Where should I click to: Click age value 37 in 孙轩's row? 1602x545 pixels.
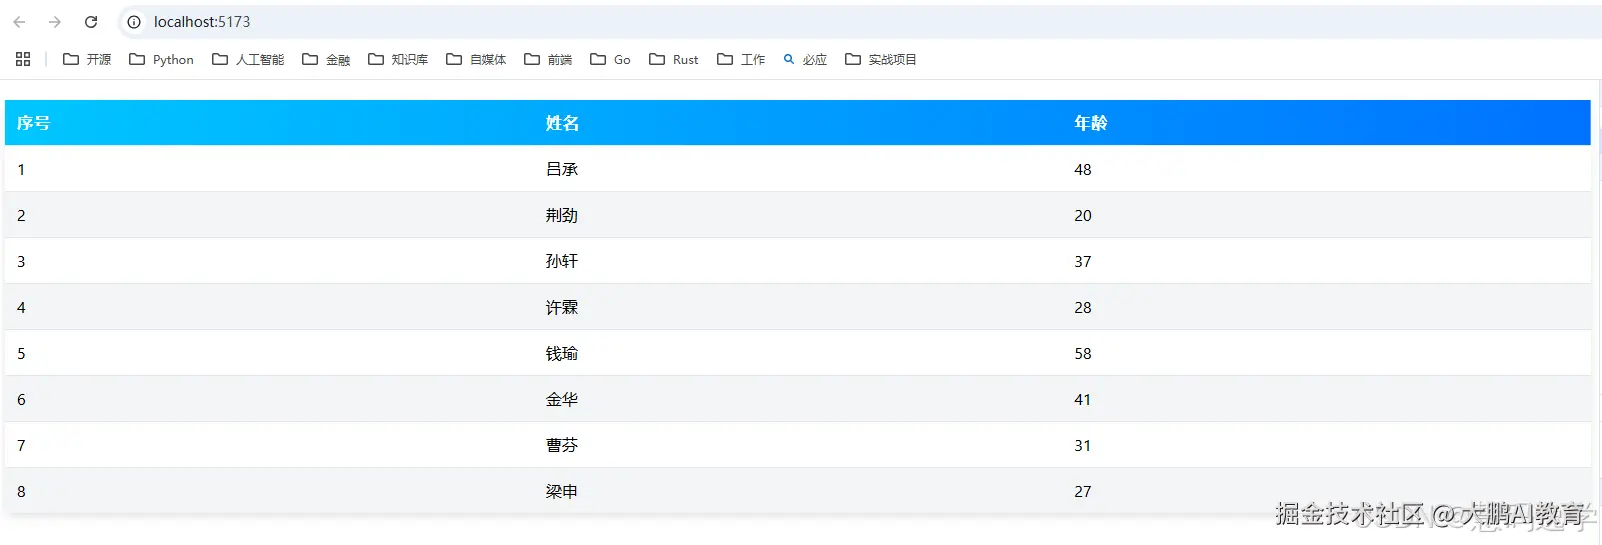1083,262
